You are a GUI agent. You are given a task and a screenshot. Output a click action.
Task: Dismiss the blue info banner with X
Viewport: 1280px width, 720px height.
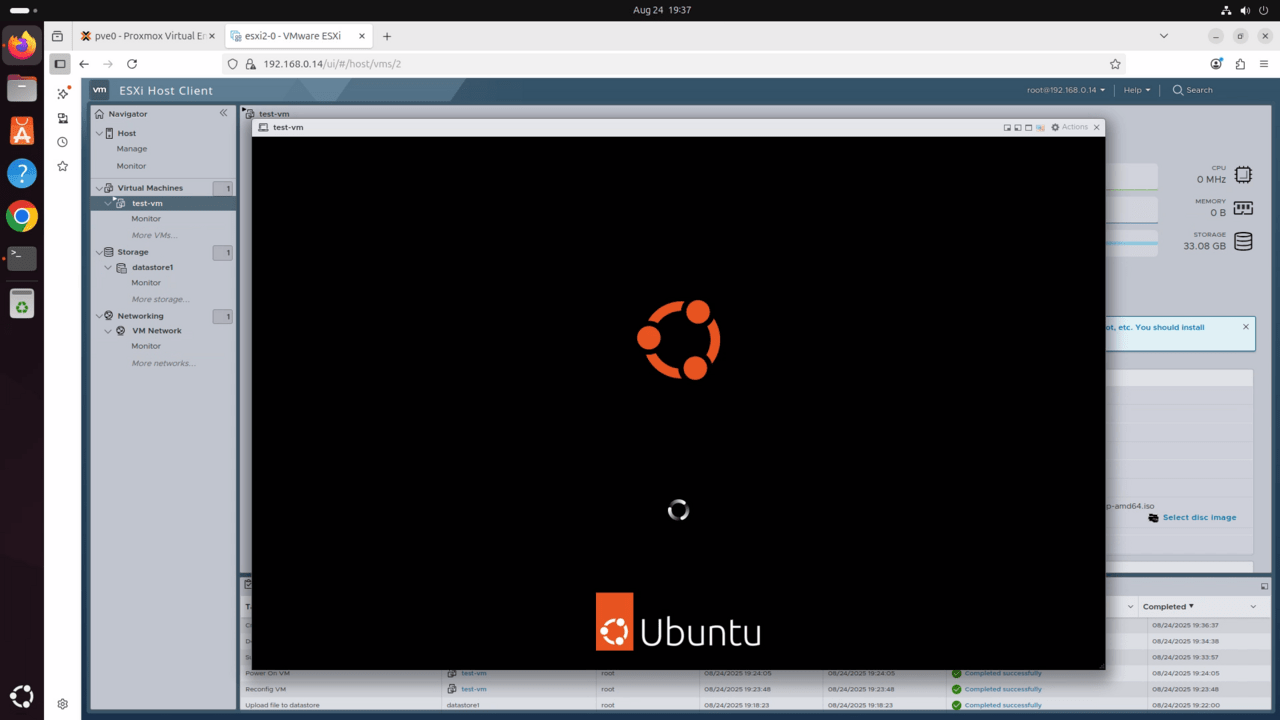(x=1246, y=327)
